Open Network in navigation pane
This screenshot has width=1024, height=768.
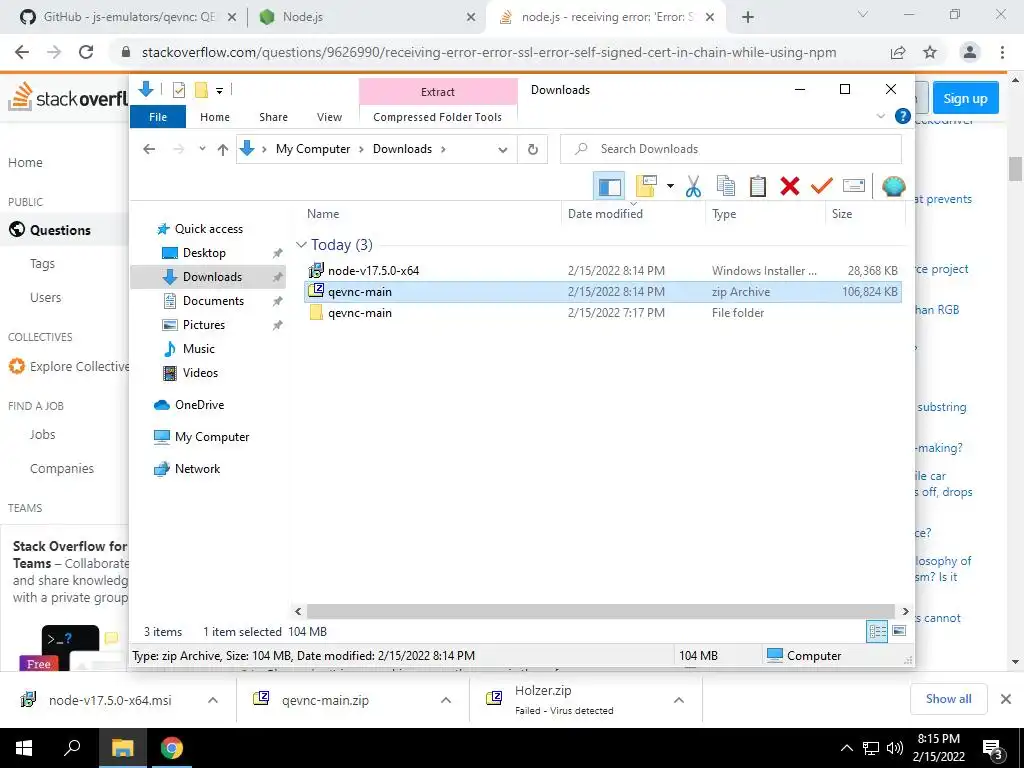[197, 469]
